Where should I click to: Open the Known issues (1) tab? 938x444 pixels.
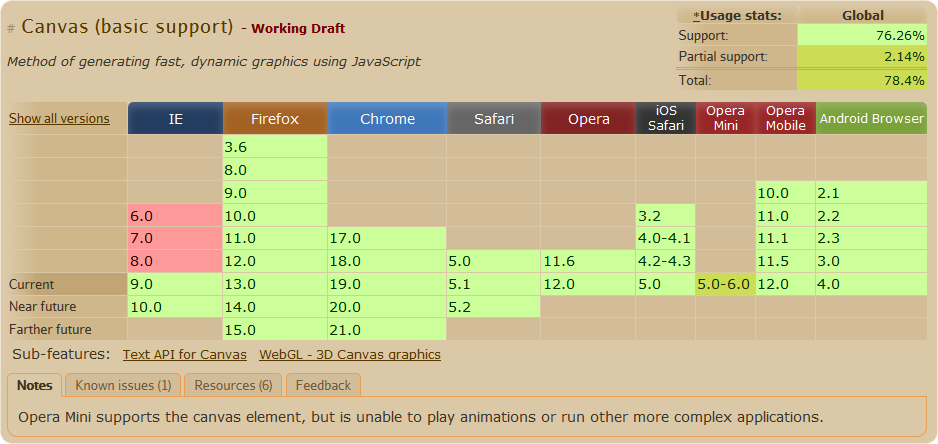tap(123, 385)
